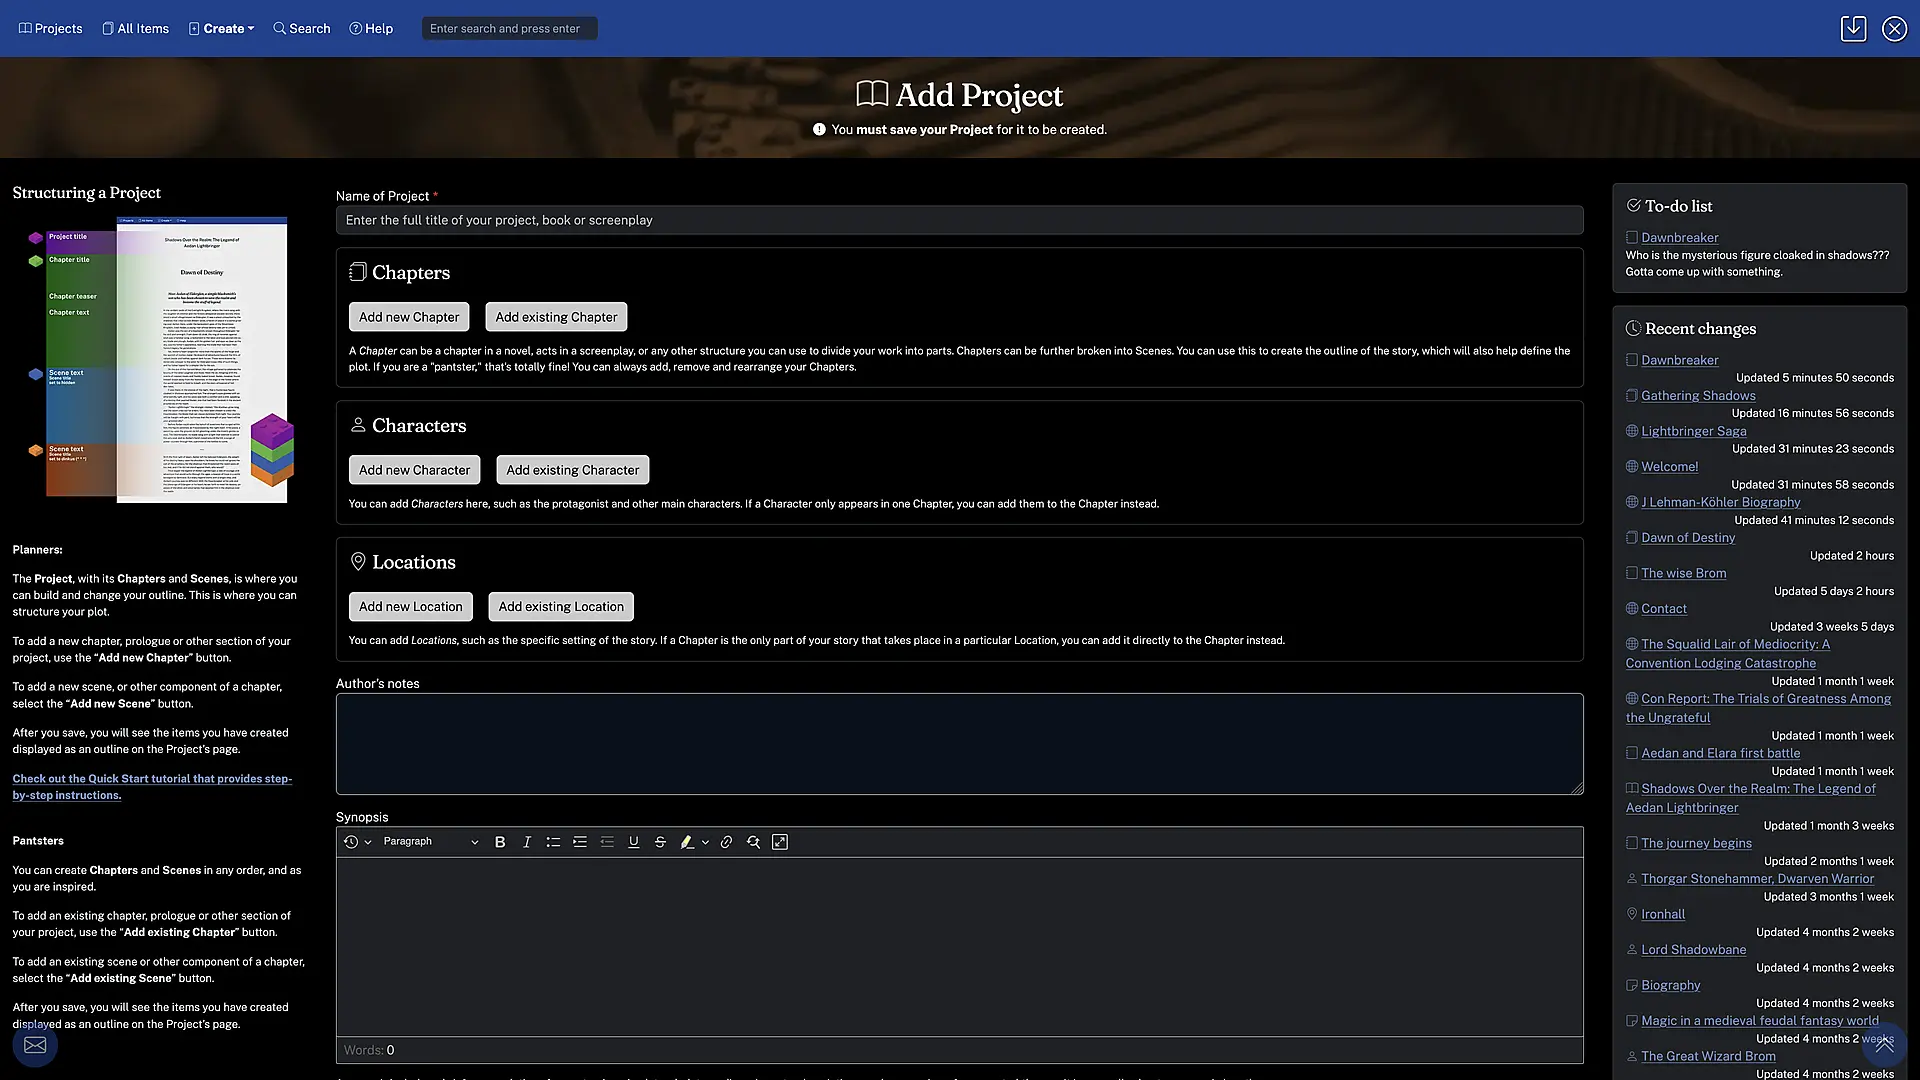Viewport: 1920px width, 1080px height.
Task: Click the scroll-to-top arrow button
Action: pyautogui.click(x=1884, y=1045)
